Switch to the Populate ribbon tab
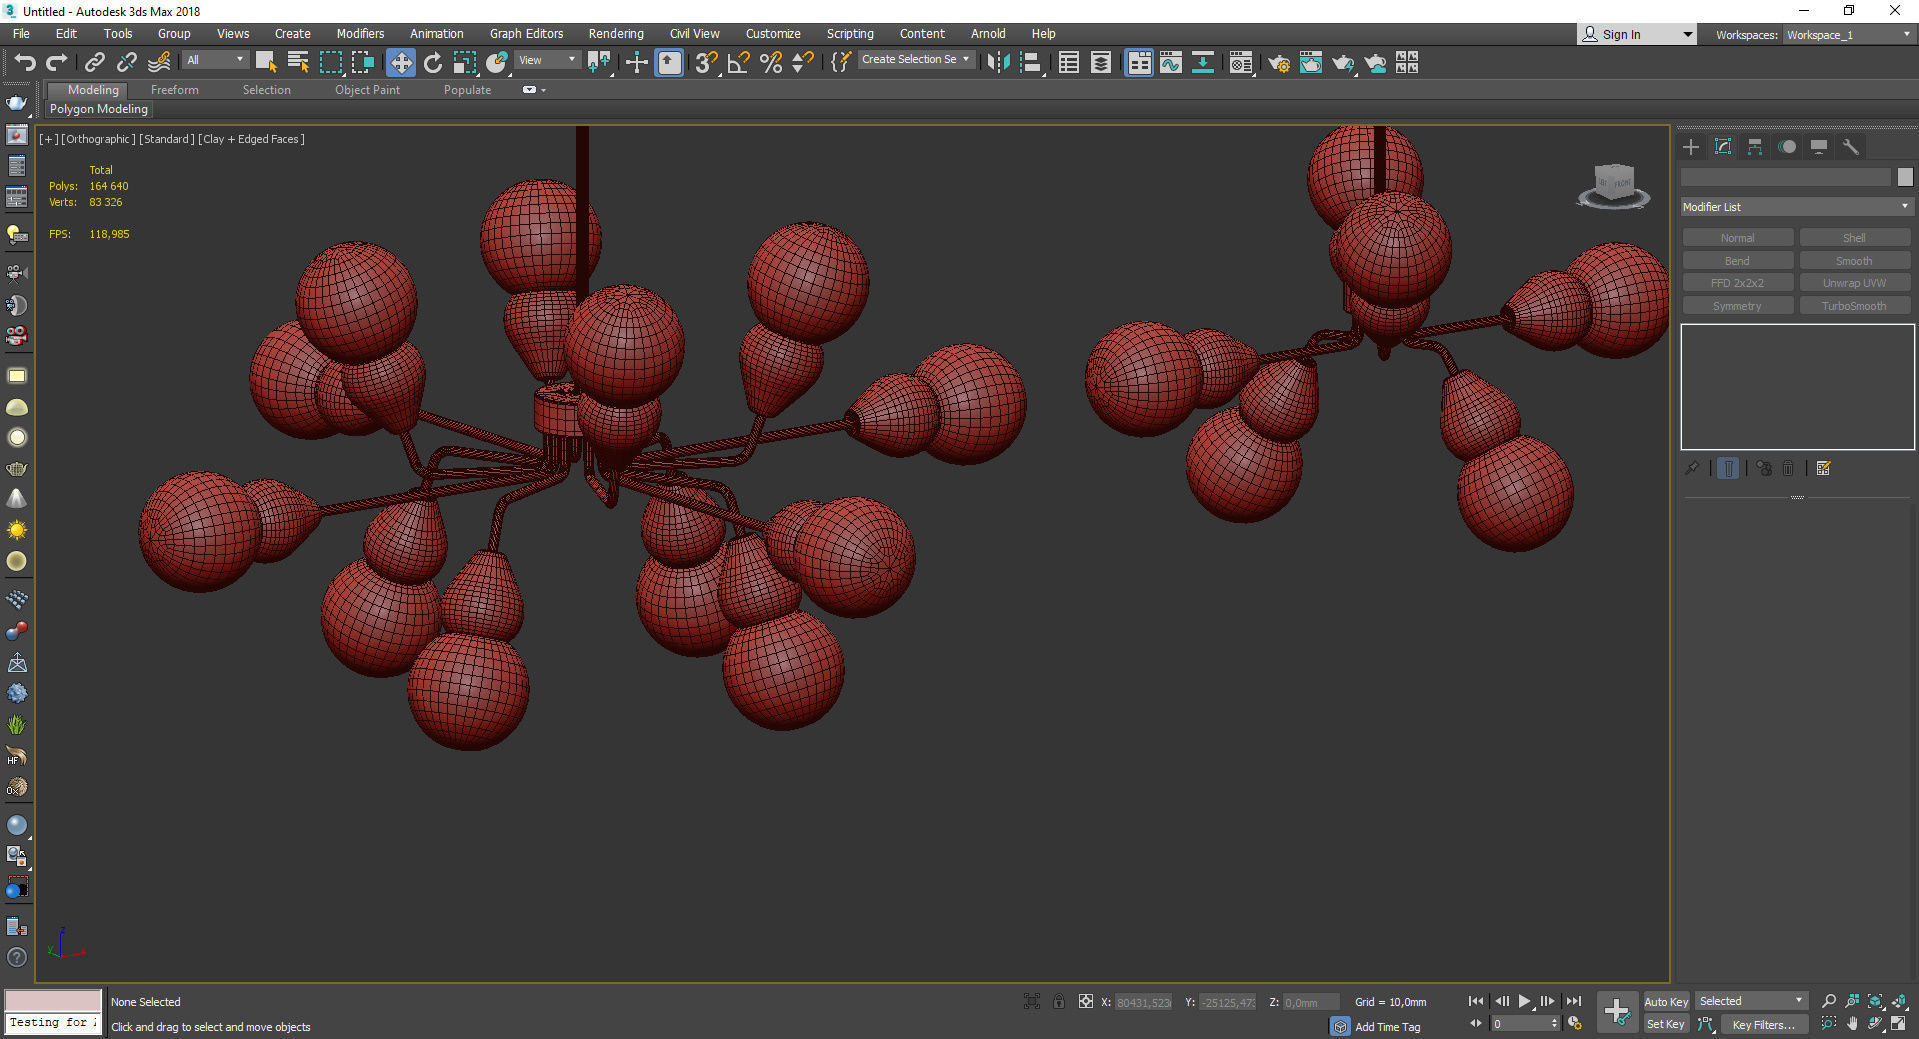Screen dimensions: 1919x1039 (467, 90)
